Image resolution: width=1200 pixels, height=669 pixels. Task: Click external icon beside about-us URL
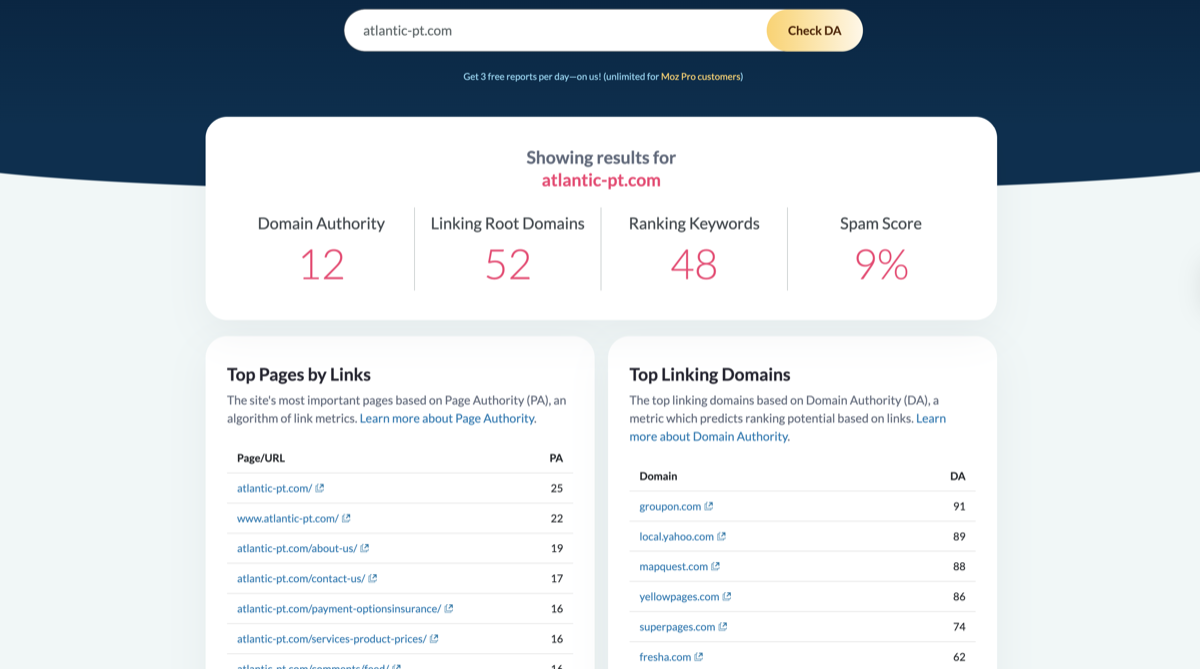365,548
